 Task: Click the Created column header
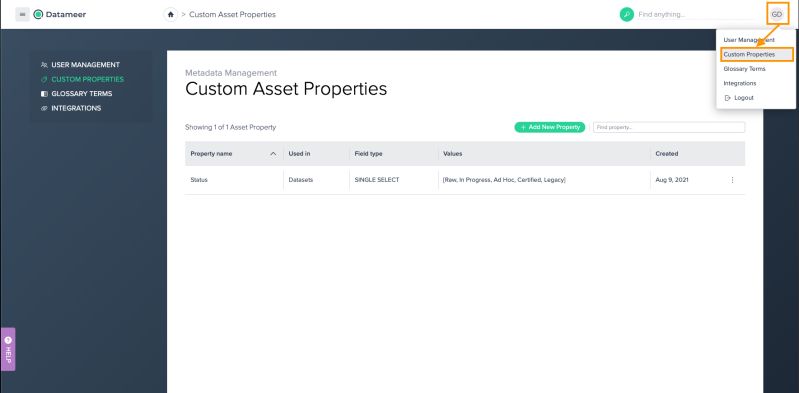tap(667, 153)
